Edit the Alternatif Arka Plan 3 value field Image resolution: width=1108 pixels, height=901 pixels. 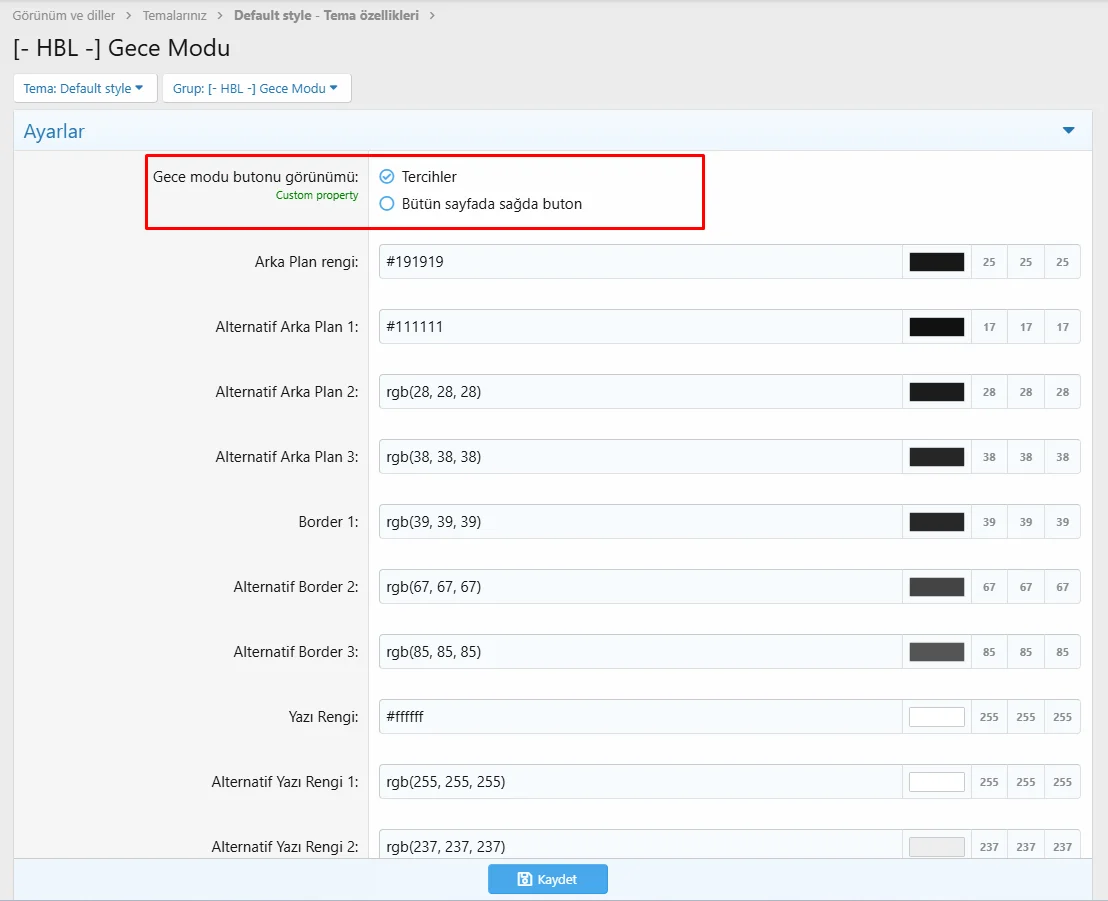tap(640, 457)
